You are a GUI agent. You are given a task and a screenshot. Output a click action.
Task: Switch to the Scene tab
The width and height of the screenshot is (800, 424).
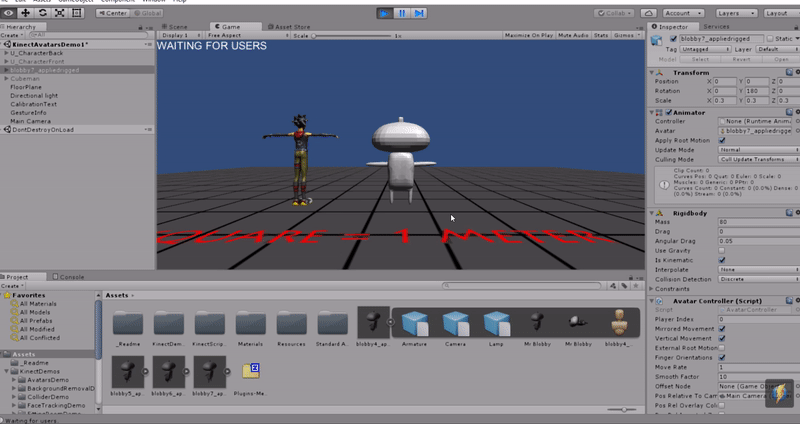175,27
